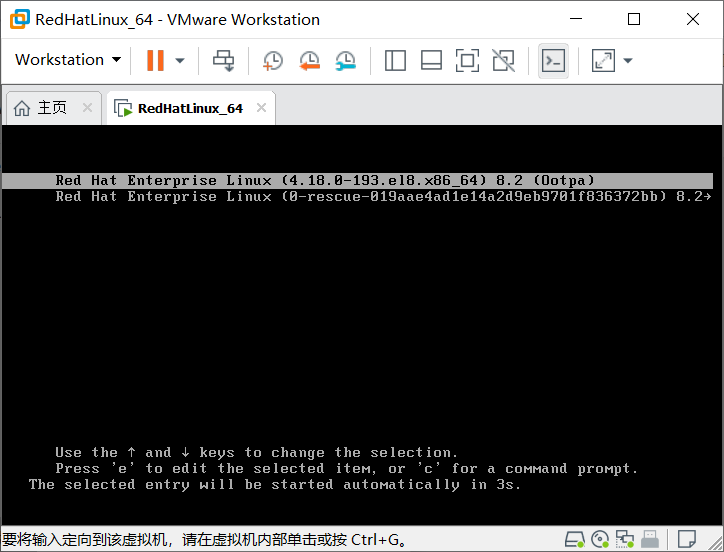This screenshot has height=552, width=724.
Task: Click the Ctrl+G input redirect status message
Action: click(x=205, y=540)
